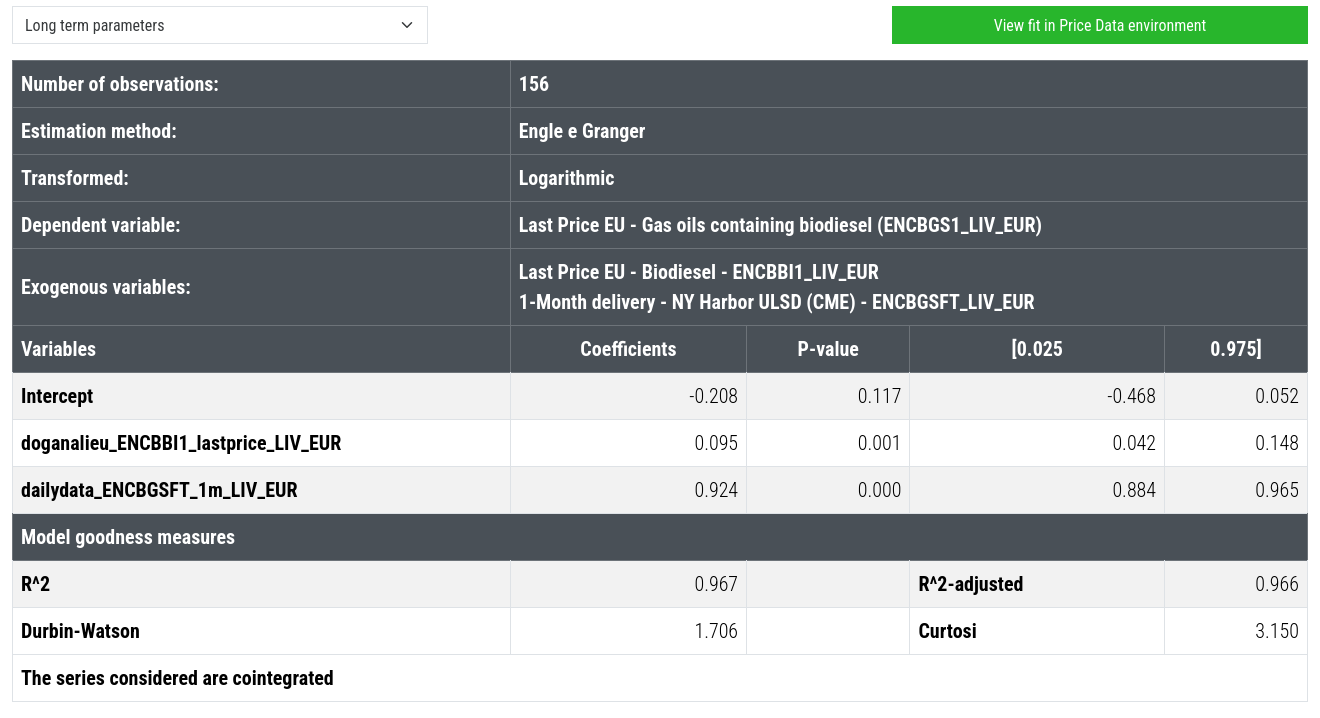Click the P-value column header
The width and height of the screenshot is (1320, 718).
[x=828, y=349]
